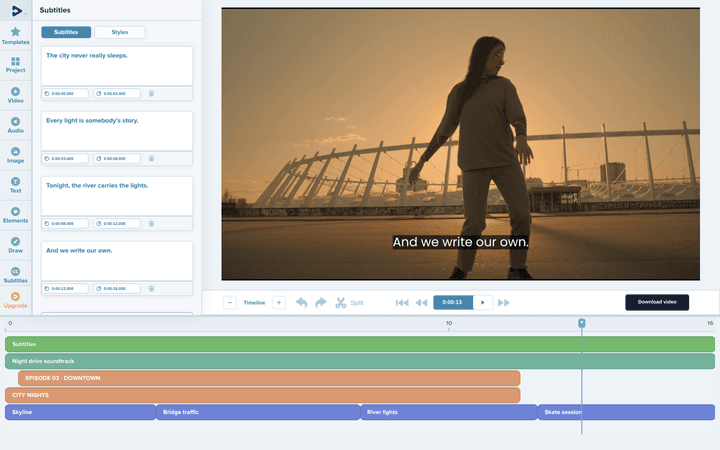Viewport: 720px width, 450px height.
Task: Open the Elements panel in the sidebar
Action: (x=16, y=215)
